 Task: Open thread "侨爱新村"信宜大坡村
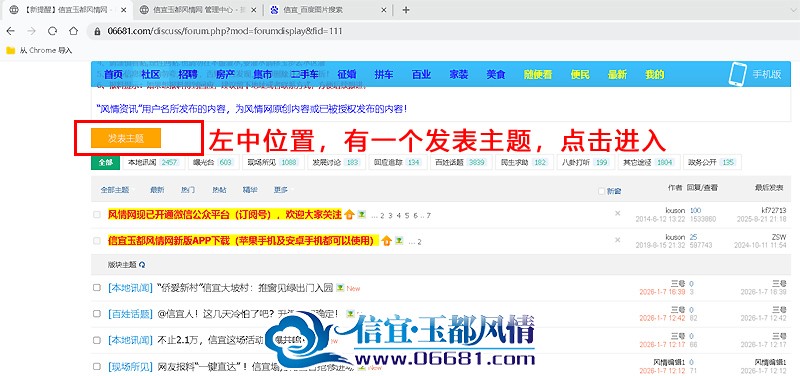pyautogui.click(x=245, y=288)
